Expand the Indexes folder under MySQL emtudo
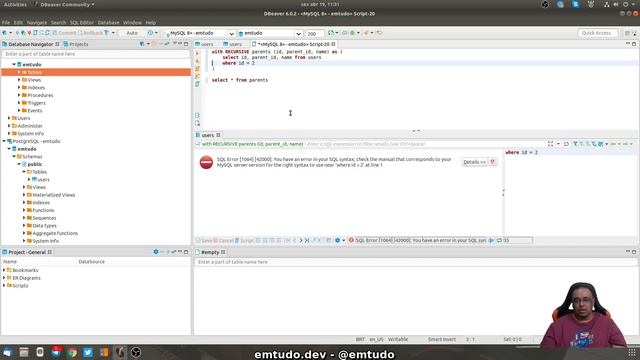This screenshot has height=360, width=640. pos(19,87)
